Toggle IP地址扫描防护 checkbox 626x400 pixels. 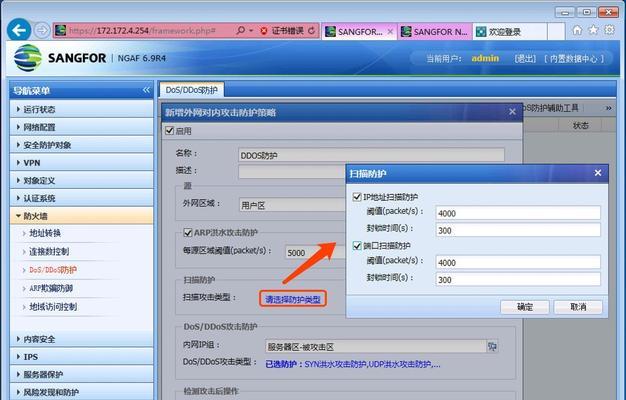[x=357, y=197]
